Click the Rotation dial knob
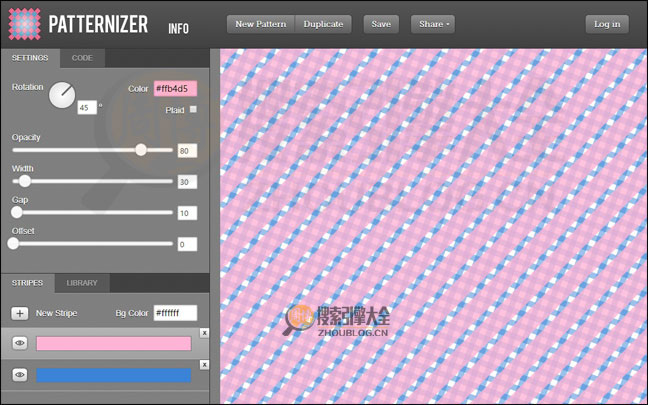Viewport: 648px width, 405px height. point(62,95)
